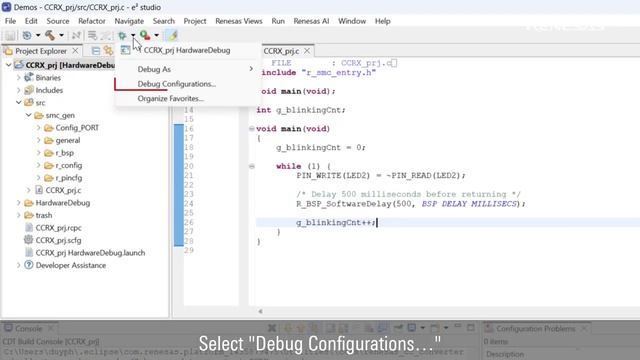This screenshot has width=640, height=360.
Task: Open the Edit menu
Action: (x=31, y=21)
